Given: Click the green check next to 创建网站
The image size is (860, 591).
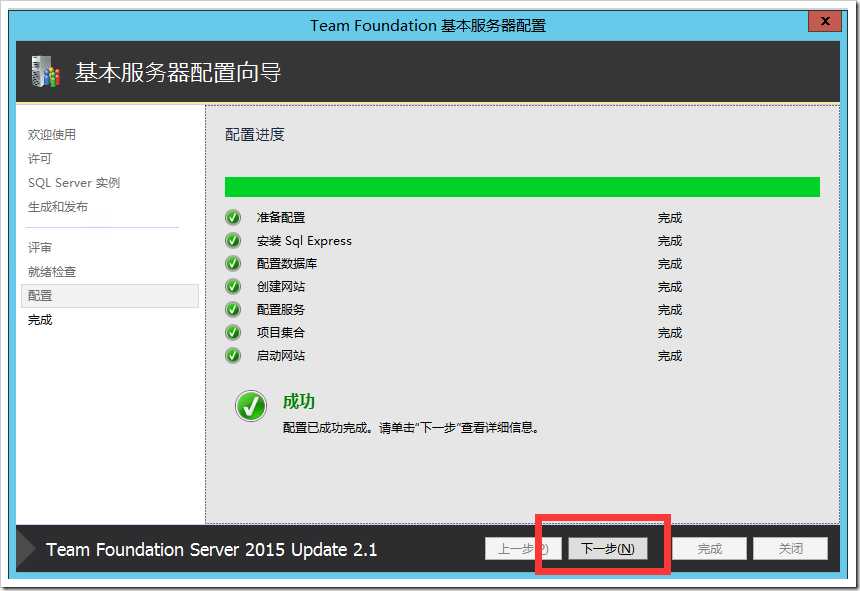Looking at the screenshot, I should pyautogui.click(x=233, y=287).
